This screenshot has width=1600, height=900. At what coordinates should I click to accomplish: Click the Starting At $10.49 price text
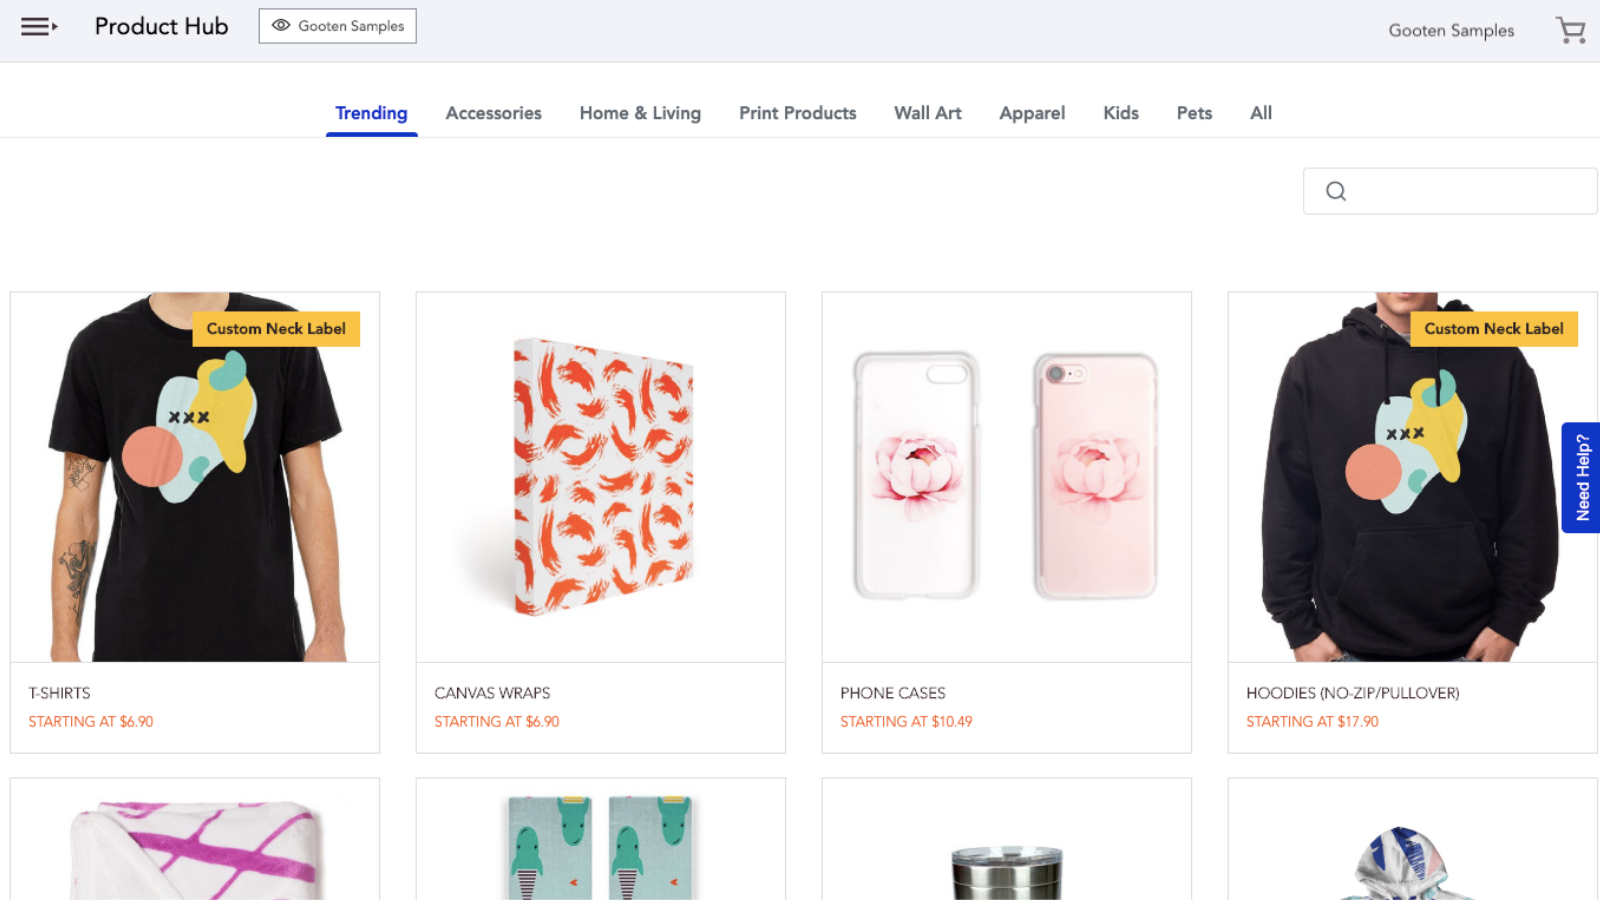click(x=906, y=721)
